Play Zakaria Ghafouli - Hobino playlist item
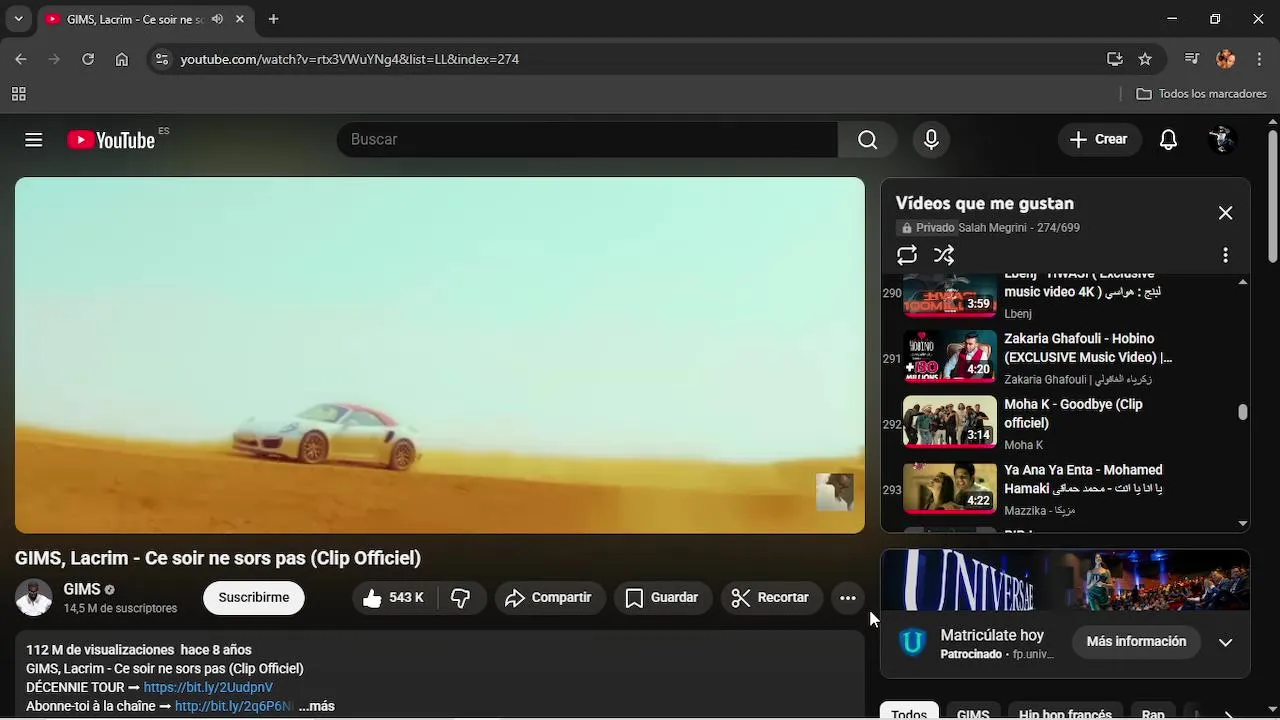The width and height of the screenshot is (1280, 720). [1065, 357]
